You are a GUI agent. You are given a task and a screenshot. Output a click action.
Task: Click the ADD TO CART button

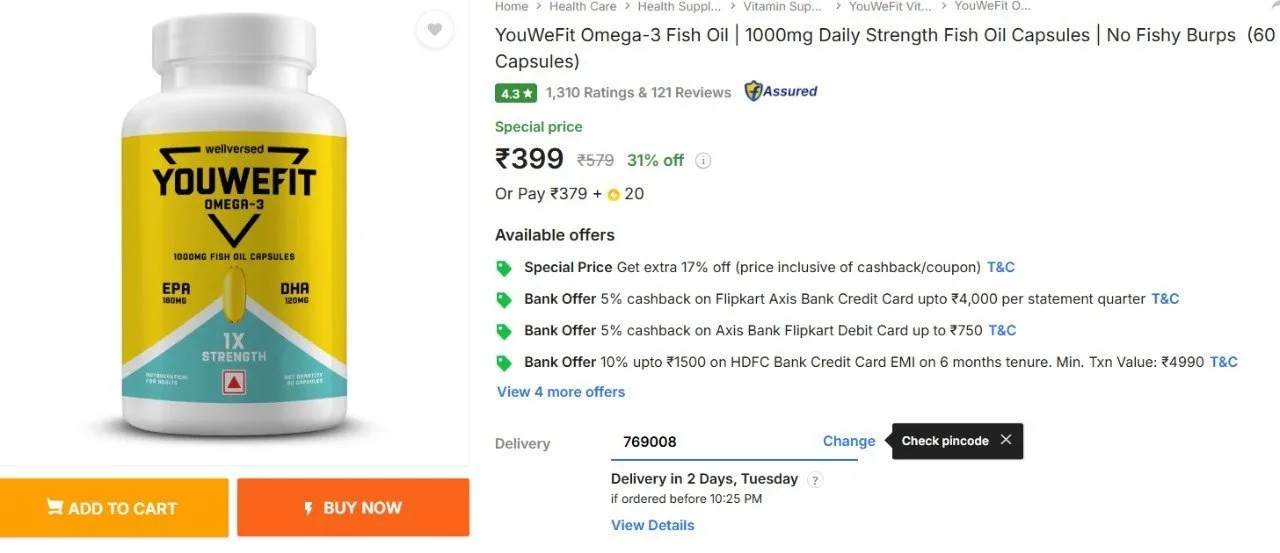(x=114, y=507)
